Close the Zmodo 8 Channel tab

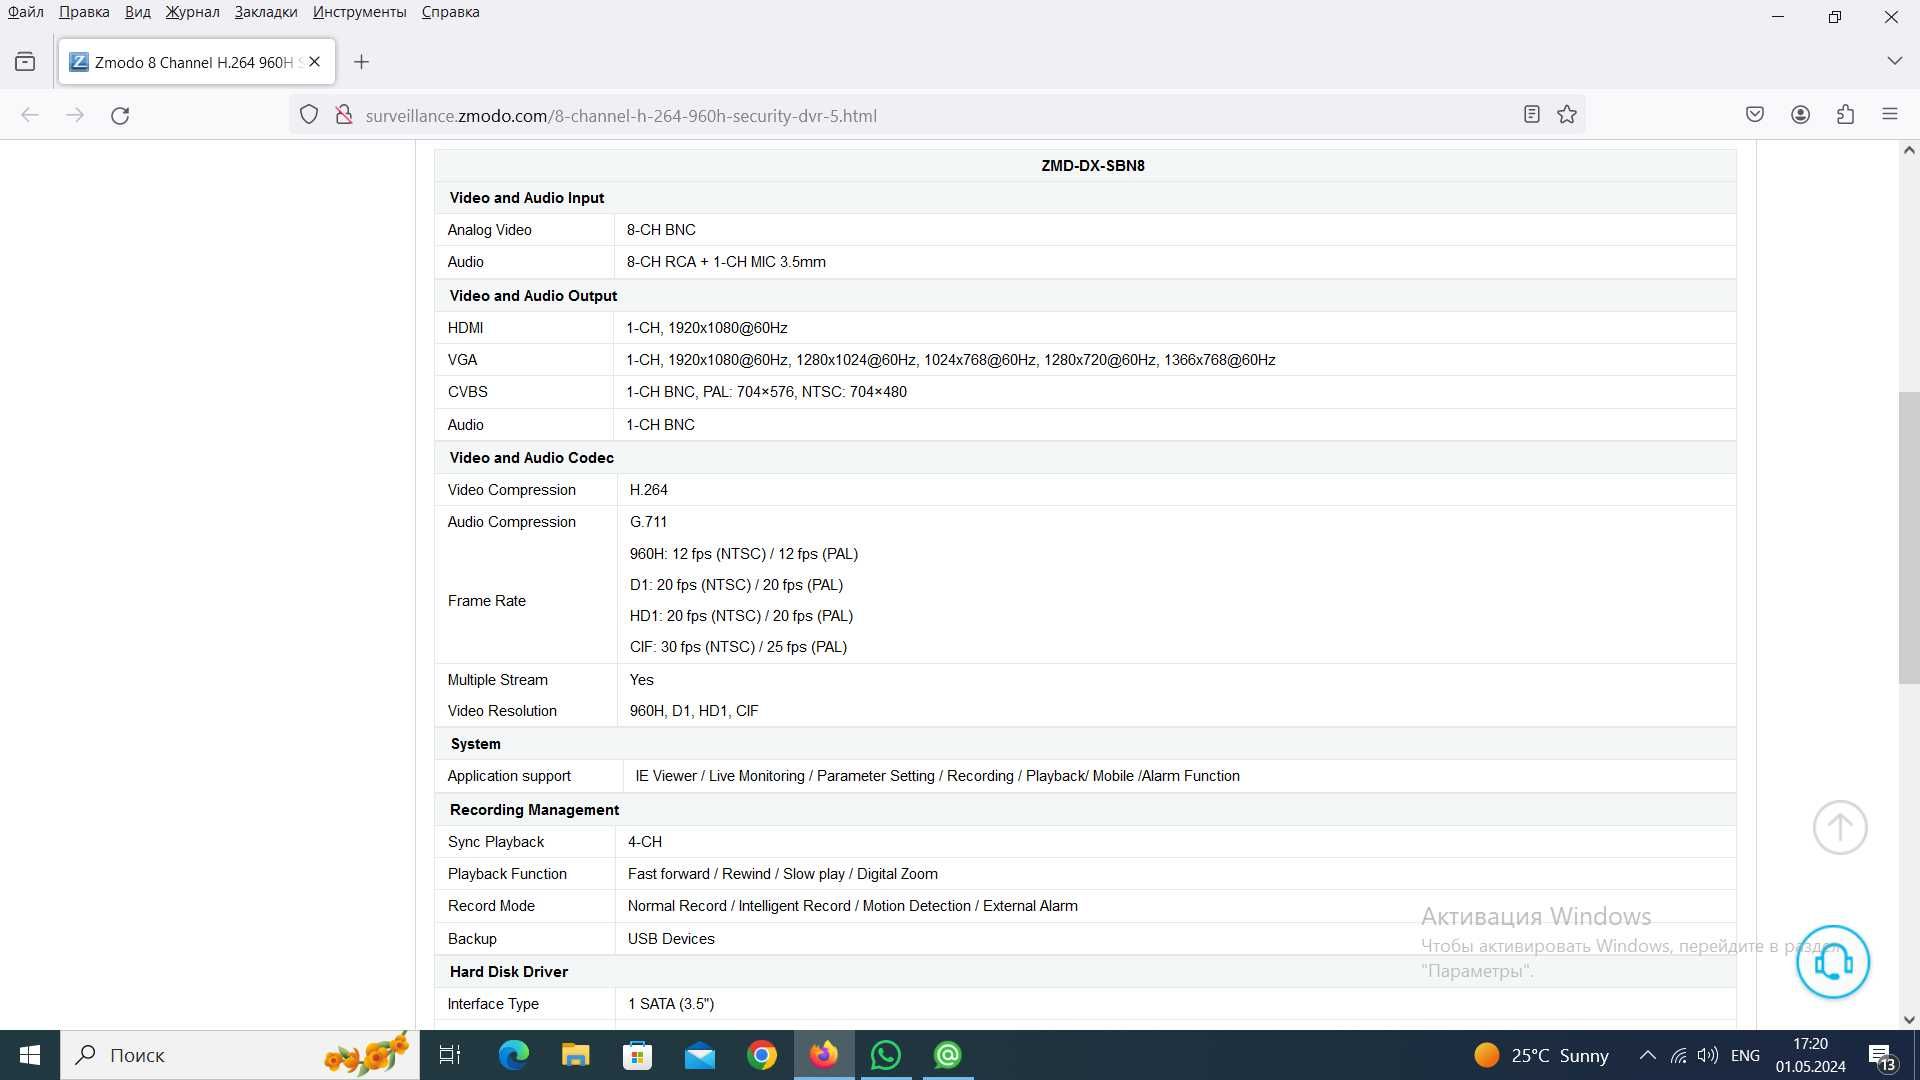(314, 62)
